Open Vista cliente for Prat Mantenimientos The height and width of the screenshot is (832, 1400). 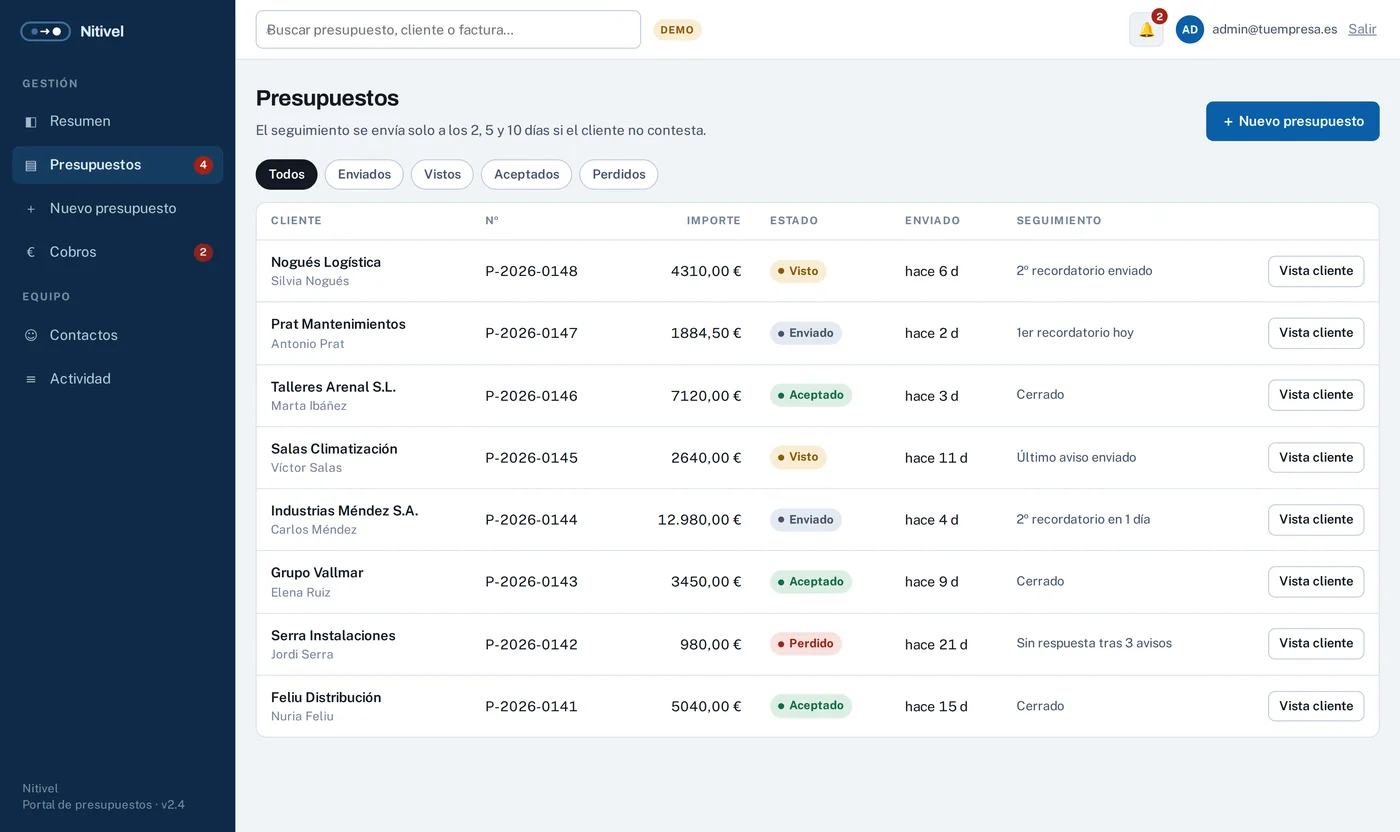[1316, 333]
